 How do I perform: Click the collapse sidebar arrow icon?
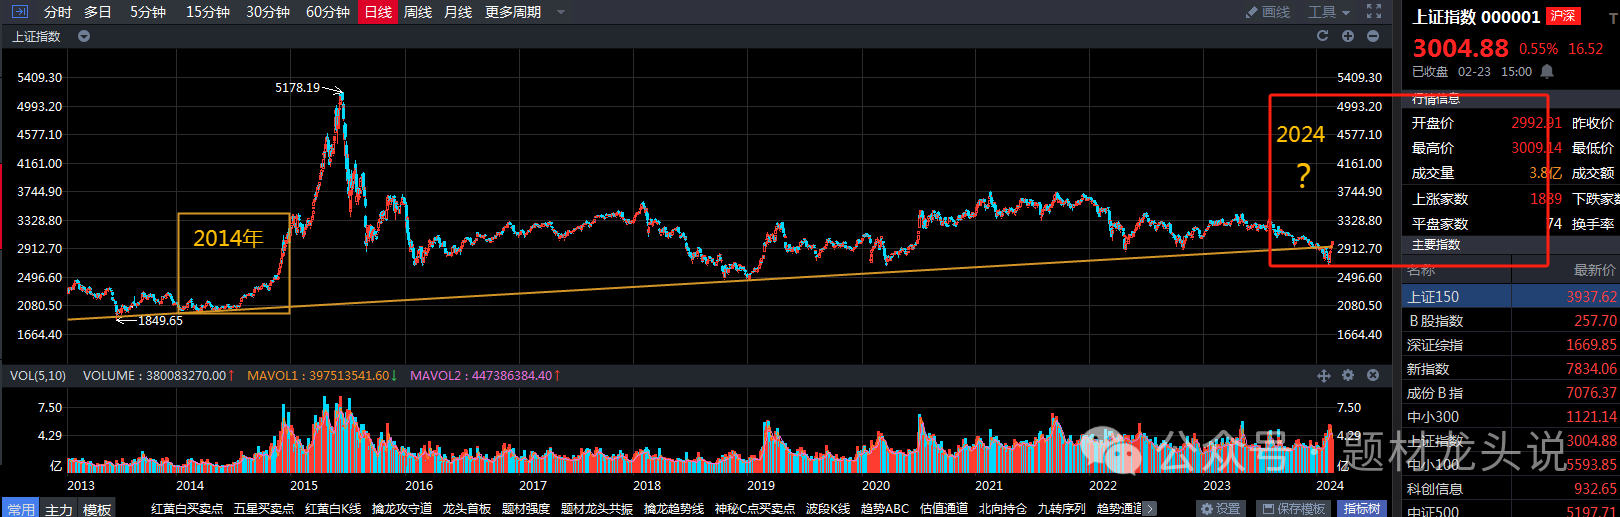point(19,12)
